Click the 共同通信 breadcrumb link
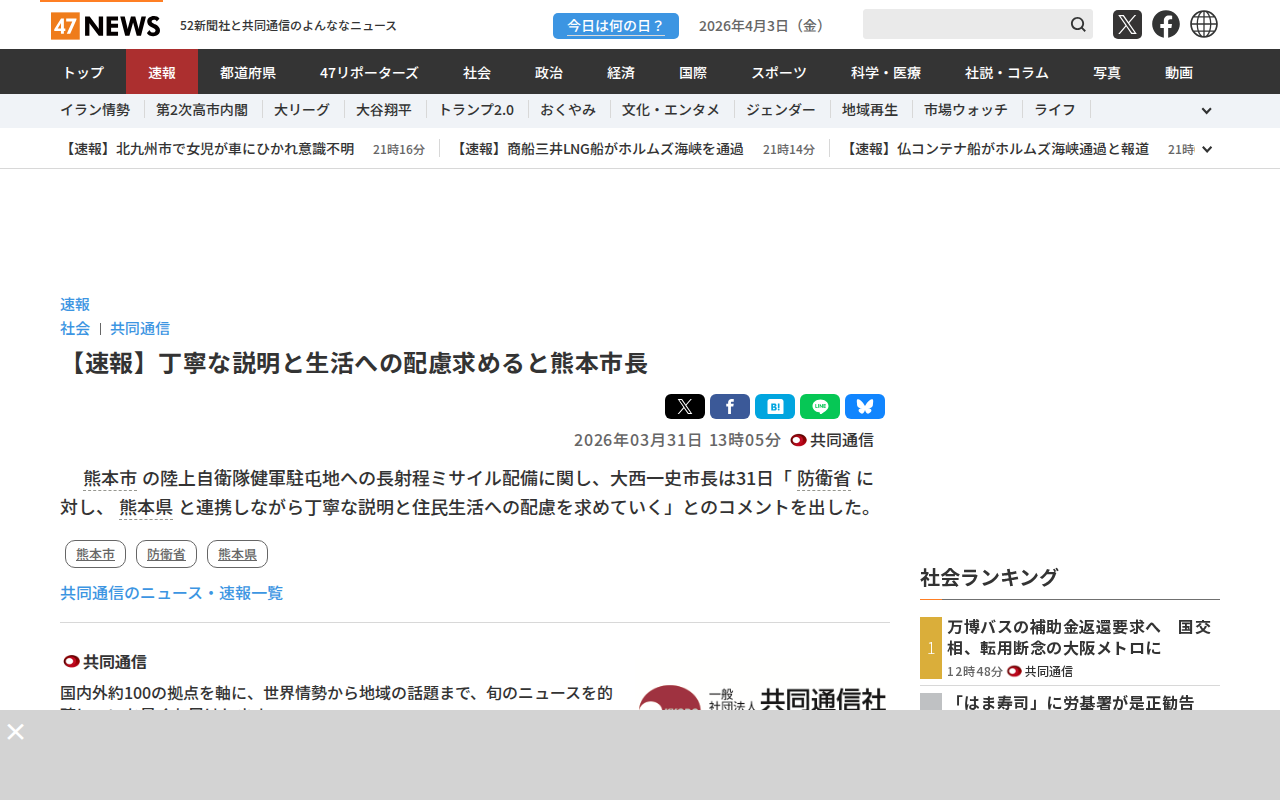Image resolution: width=1280 pixels, height=800 pixels. pyautogui.click(x=140, y=328)
